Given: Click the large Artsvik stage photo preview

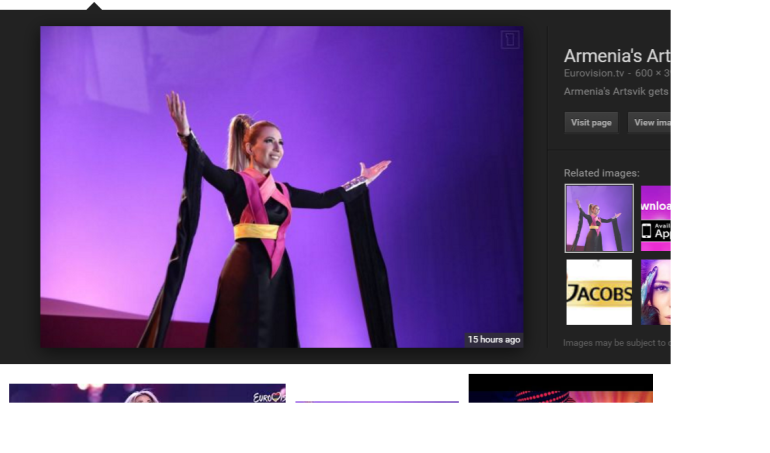Looking at the screenshot, I should pos(281,187).
